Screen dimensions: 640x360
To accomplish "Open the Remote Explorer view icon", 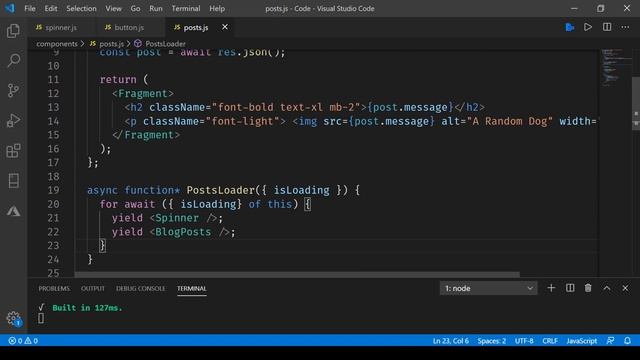I will pos(13,180).
